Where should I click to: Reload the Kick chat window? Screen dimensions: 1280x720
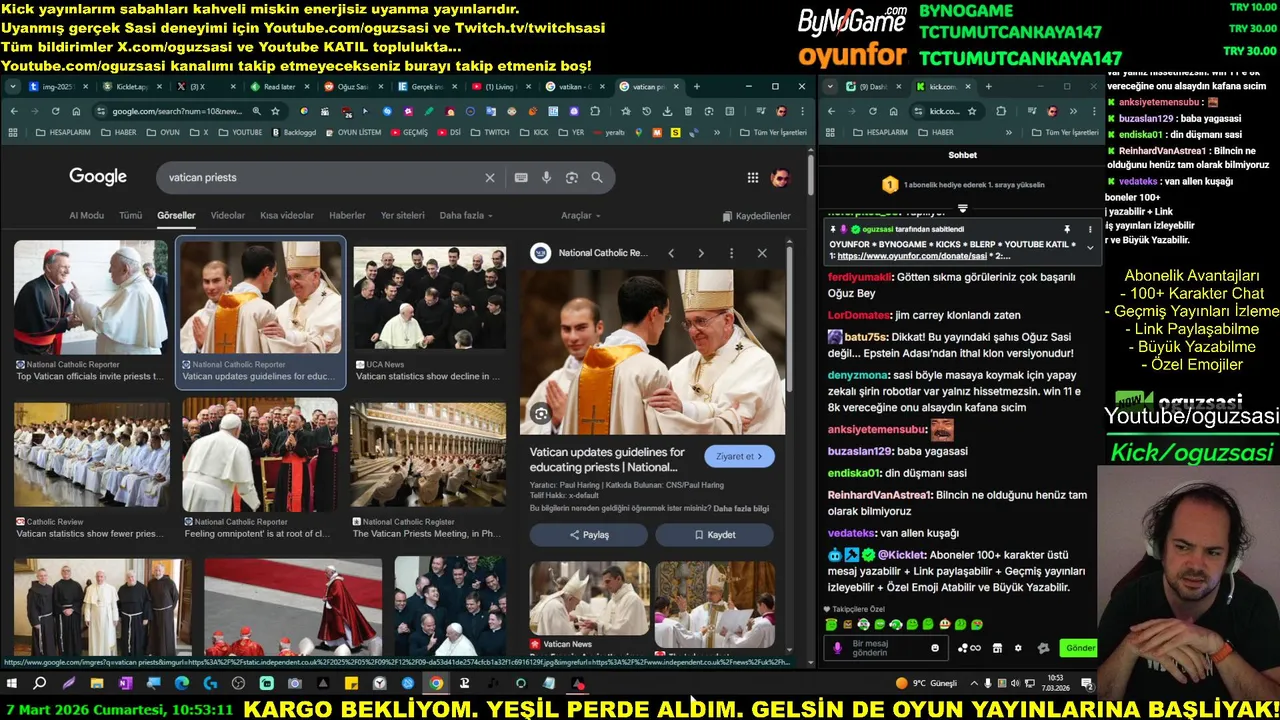point(872,111)
